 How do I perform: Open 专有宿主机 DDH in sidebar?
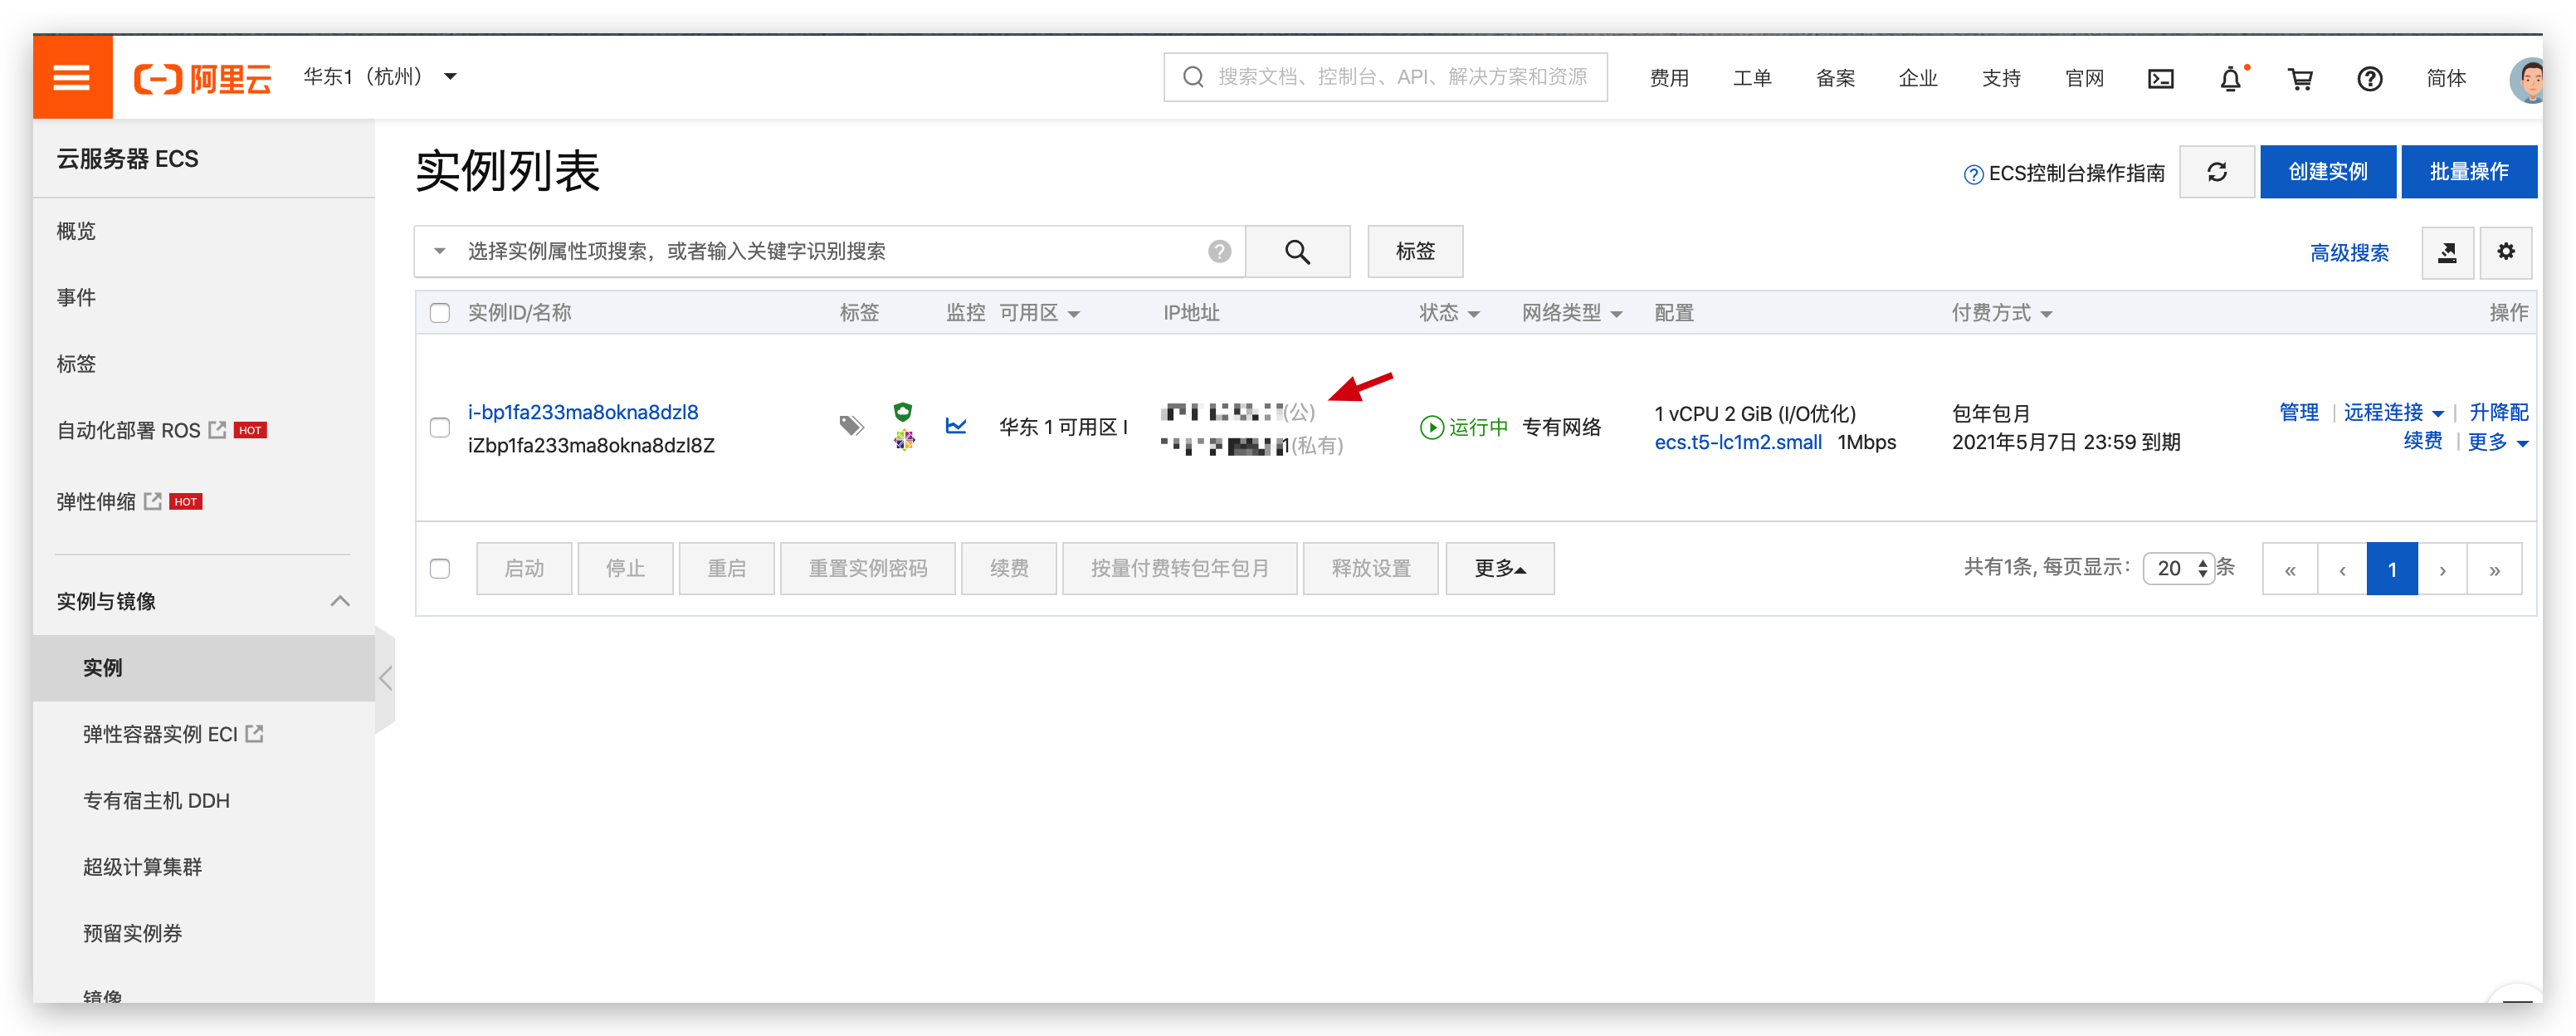point(156,801)
